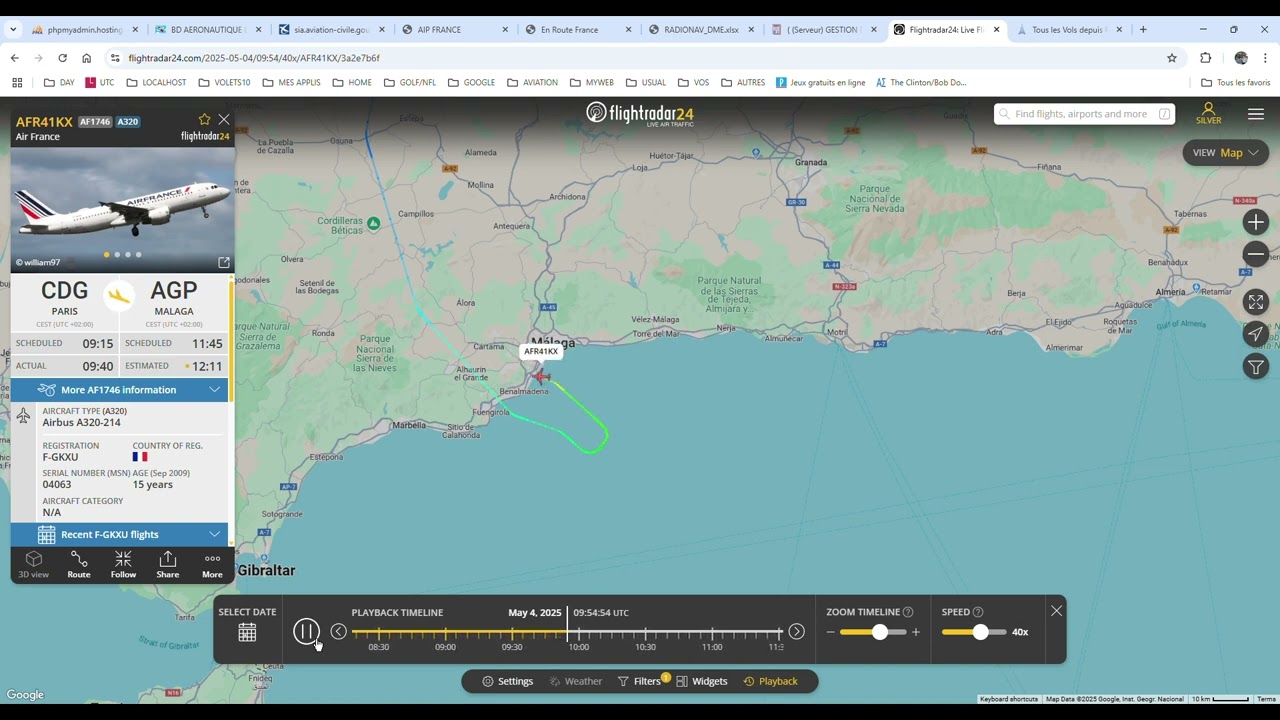Click the AFR41KX callsign label on map
The width and height of the screenshot is (1280, 720).
541,352
